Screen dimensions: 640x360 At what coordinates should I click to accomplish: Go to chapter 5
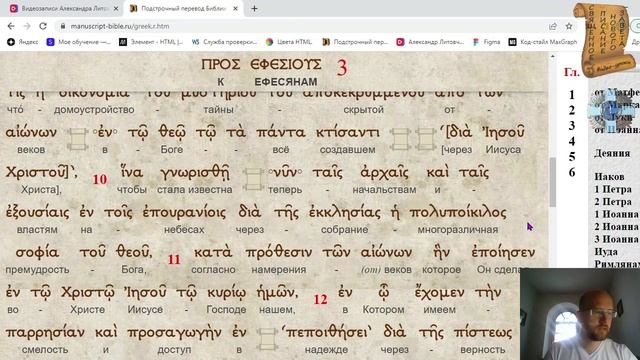click(x=572, y=157)
